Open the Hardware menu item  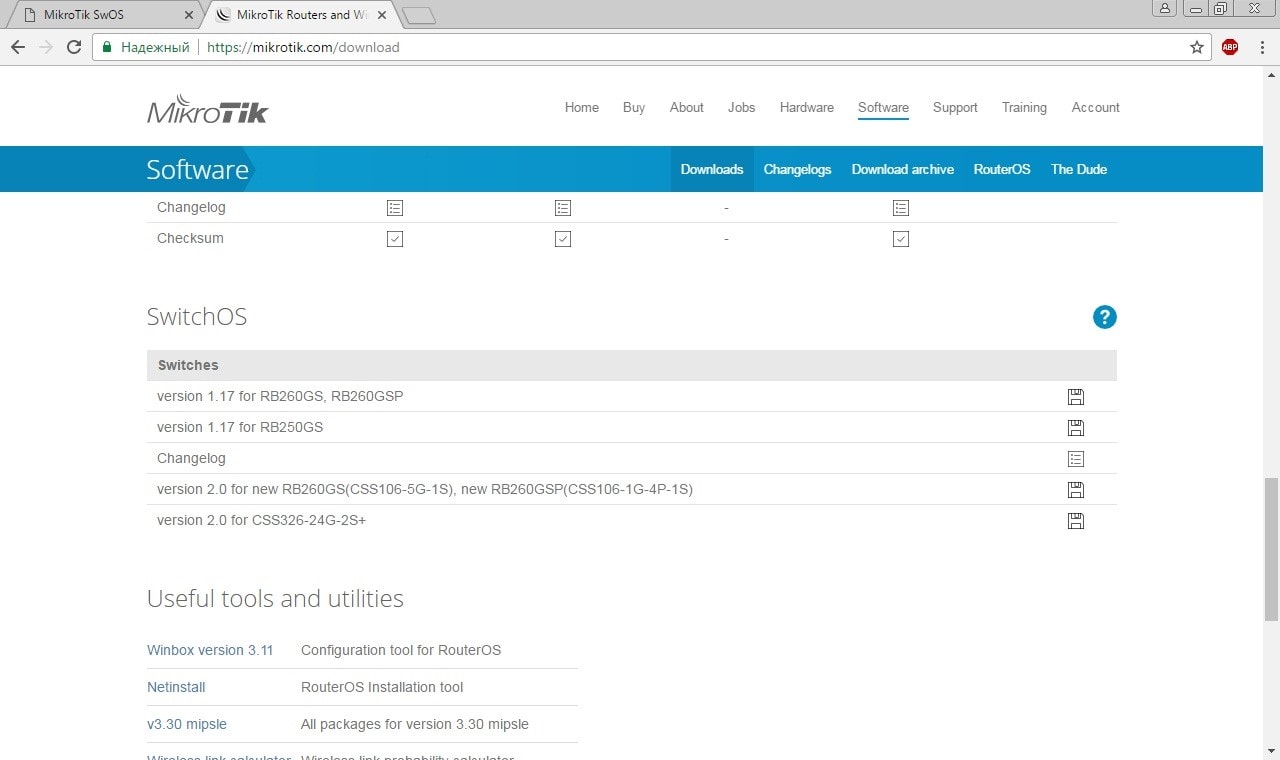806,108
